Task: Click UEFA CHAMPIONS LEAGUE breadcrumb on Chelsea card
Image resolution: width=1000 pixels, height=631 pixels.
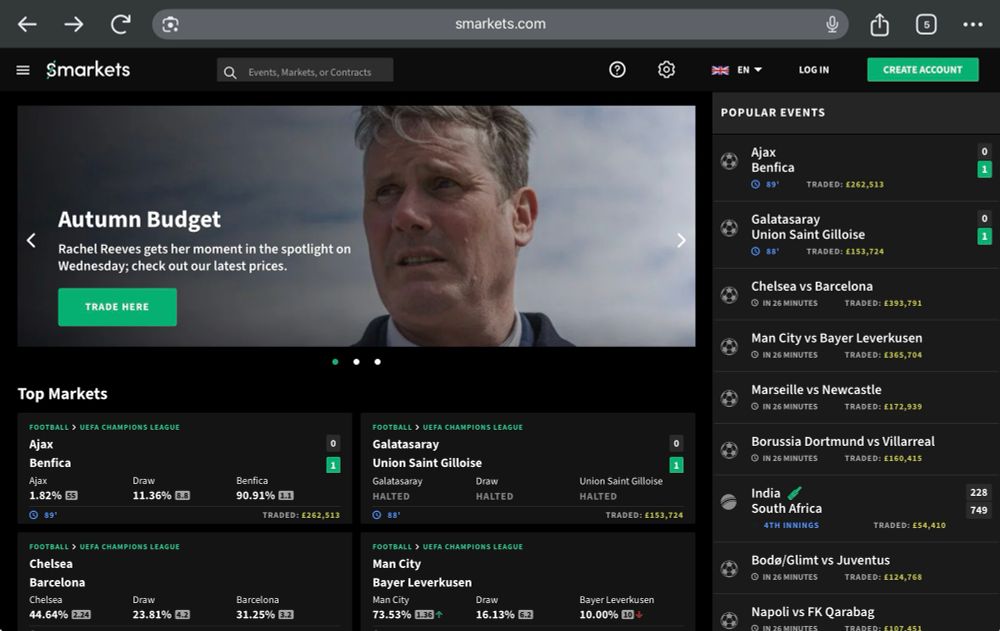Action: pyautogui.click(x=129, y=547)
